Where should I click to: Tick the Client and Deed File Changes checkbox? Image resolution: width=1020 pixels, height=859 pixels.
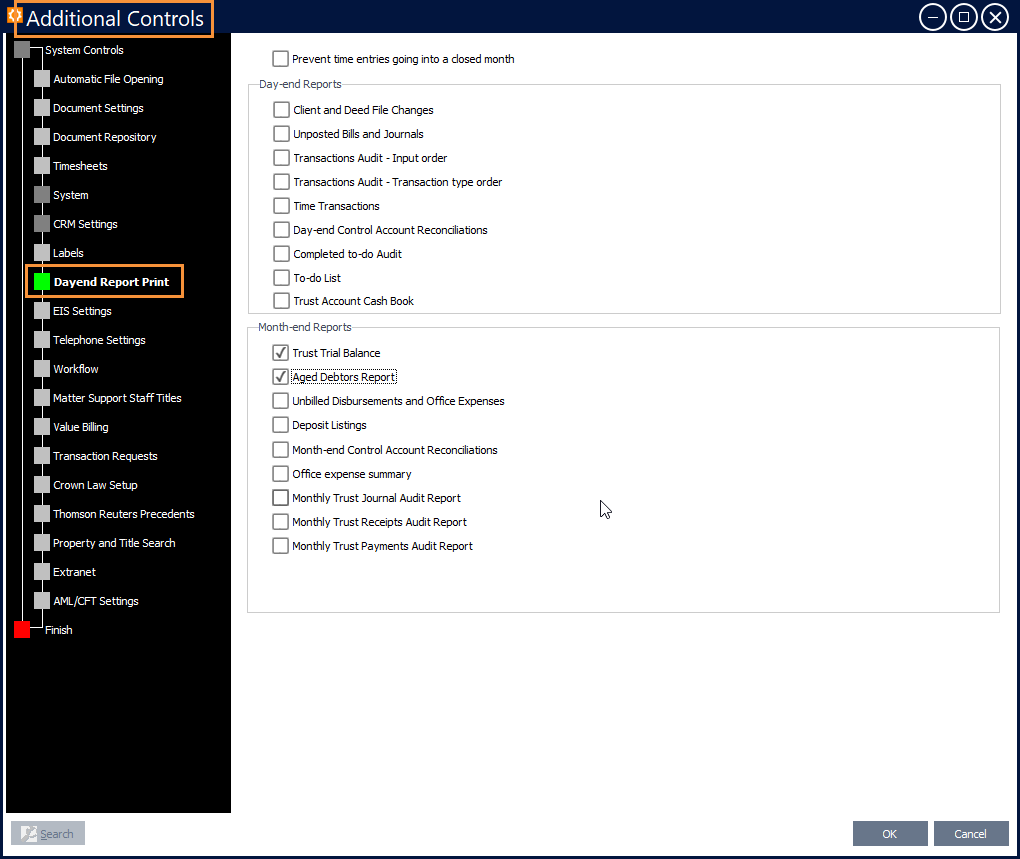coord(282,110)
